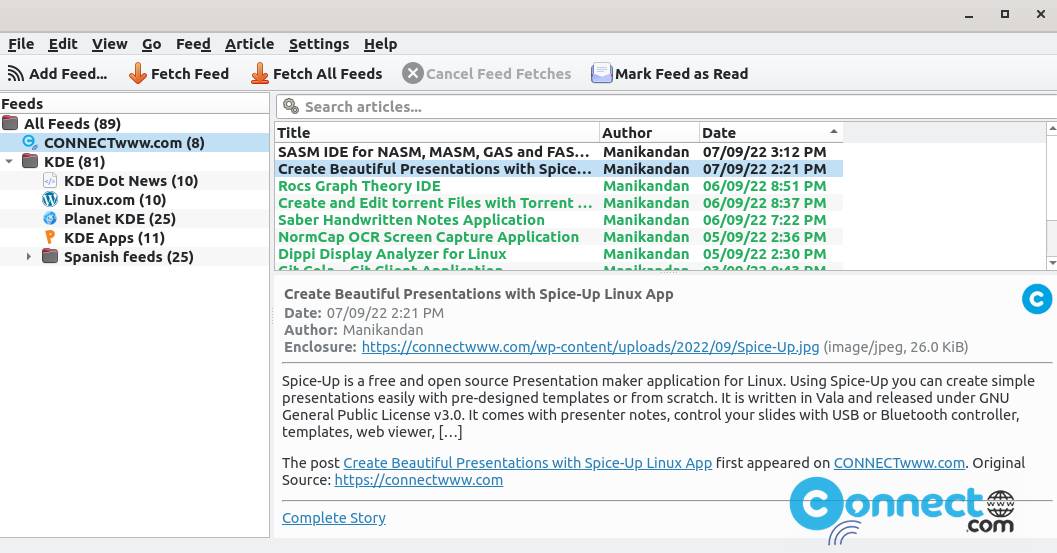This screenshot has width=1057, height=553.
Task: Select KDE (81) folder label
Action: point(74,162)
